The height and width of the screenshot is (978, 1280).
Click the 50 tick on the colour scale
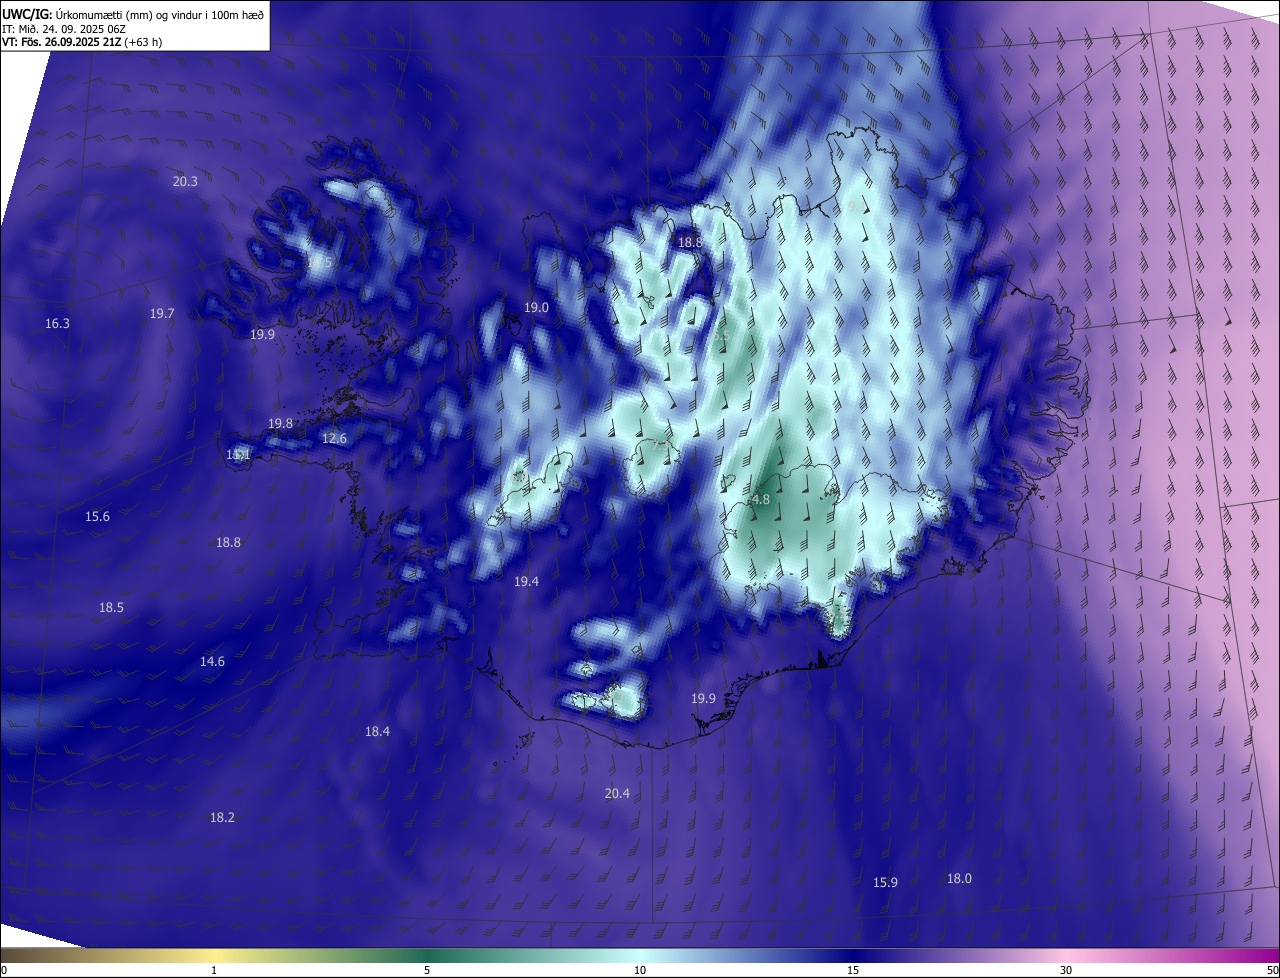pos(1272,971)
